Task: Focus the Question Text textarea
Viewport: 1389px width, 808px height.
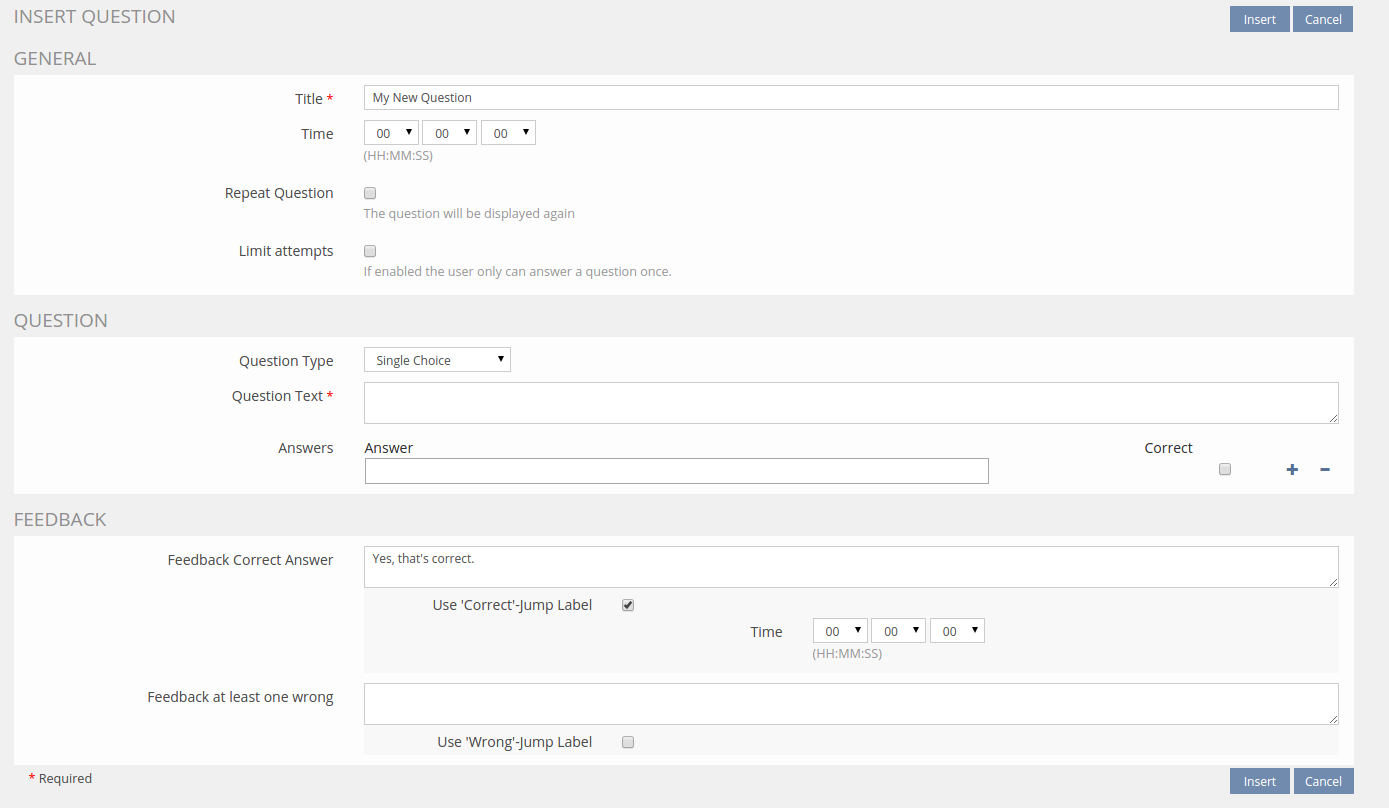Action: [850, 403]
